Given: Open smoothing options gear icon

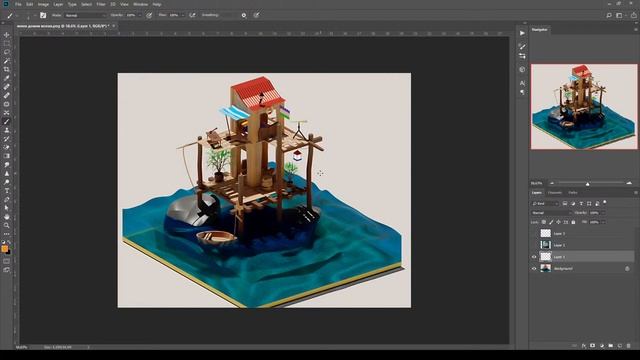Looking at the screenshot, I should click(244, 15).
